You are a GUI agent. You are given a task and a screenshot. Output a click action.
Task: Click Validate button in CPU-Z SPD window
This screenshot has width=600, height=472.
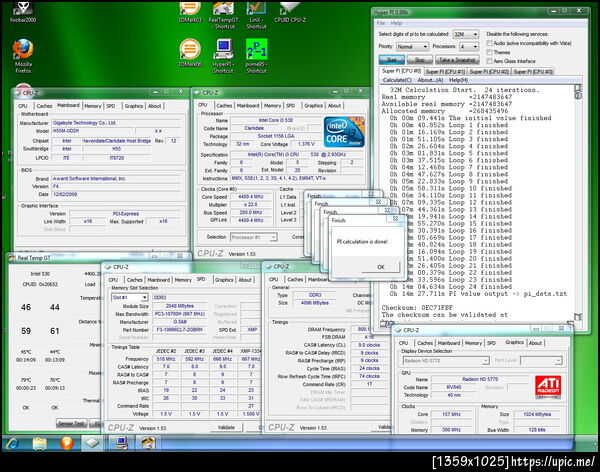(x=226, y=427)
